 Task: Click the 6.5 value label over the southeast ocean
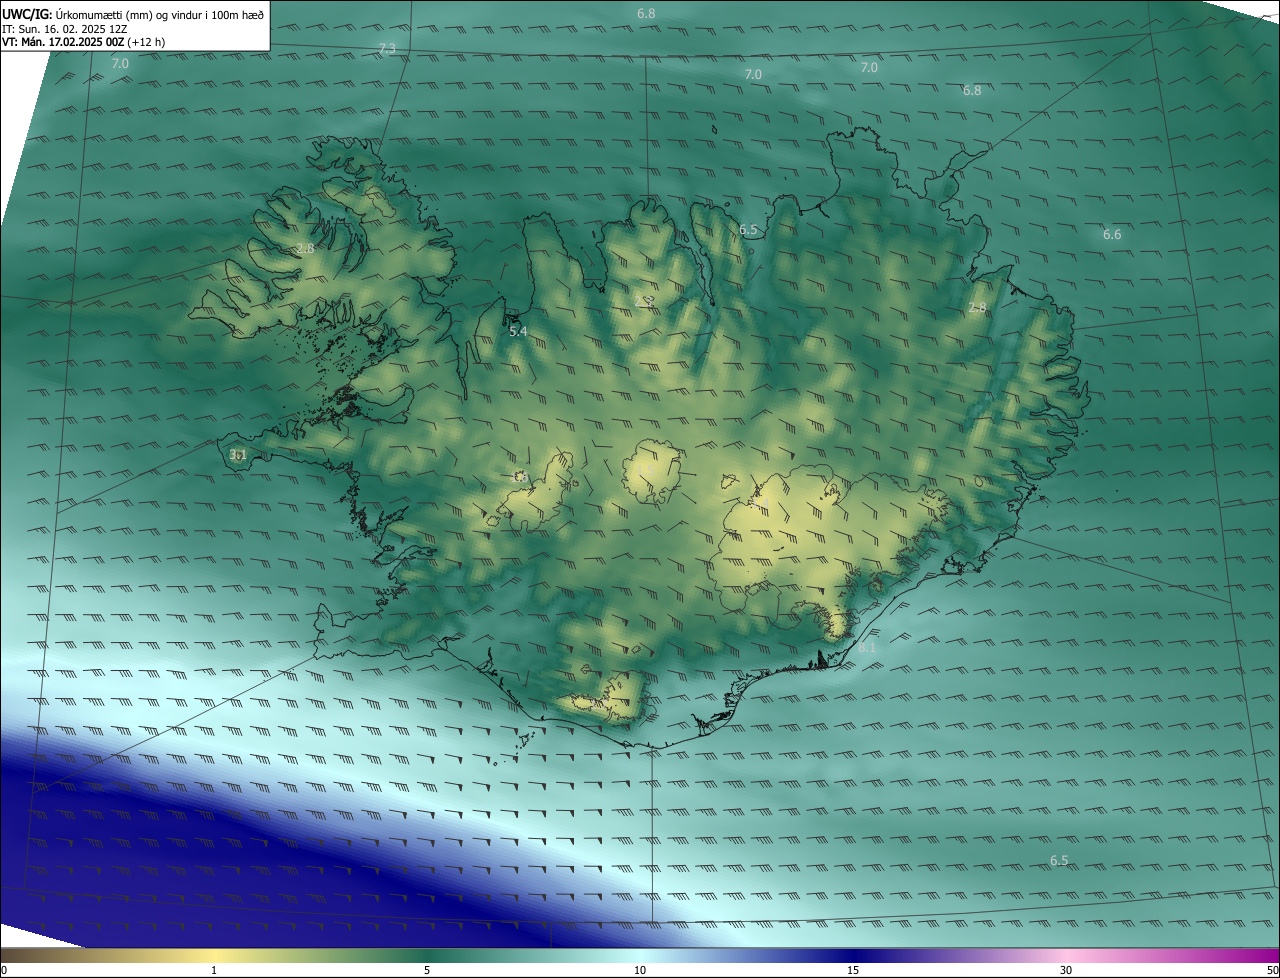tap(1059, 861)
